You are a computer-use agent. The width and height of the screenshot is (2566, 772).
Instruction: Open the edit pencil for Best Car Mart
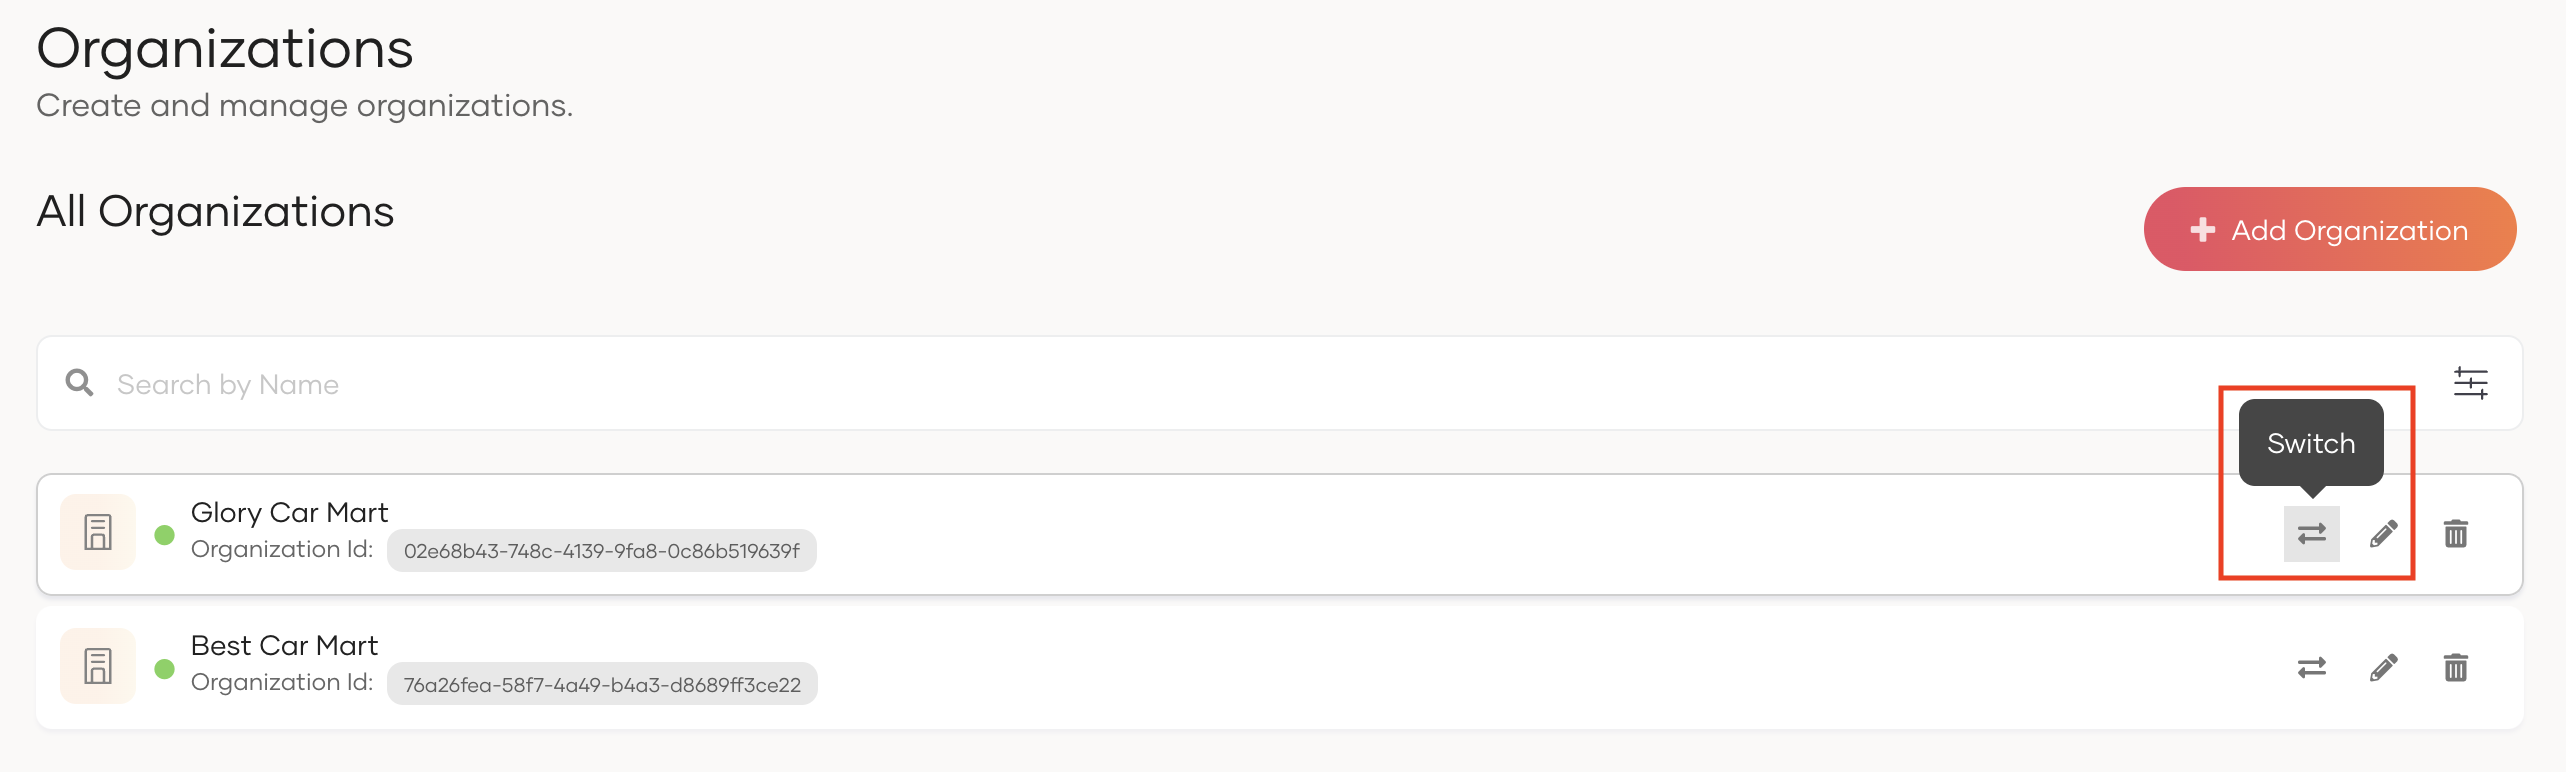(2384, 667)
